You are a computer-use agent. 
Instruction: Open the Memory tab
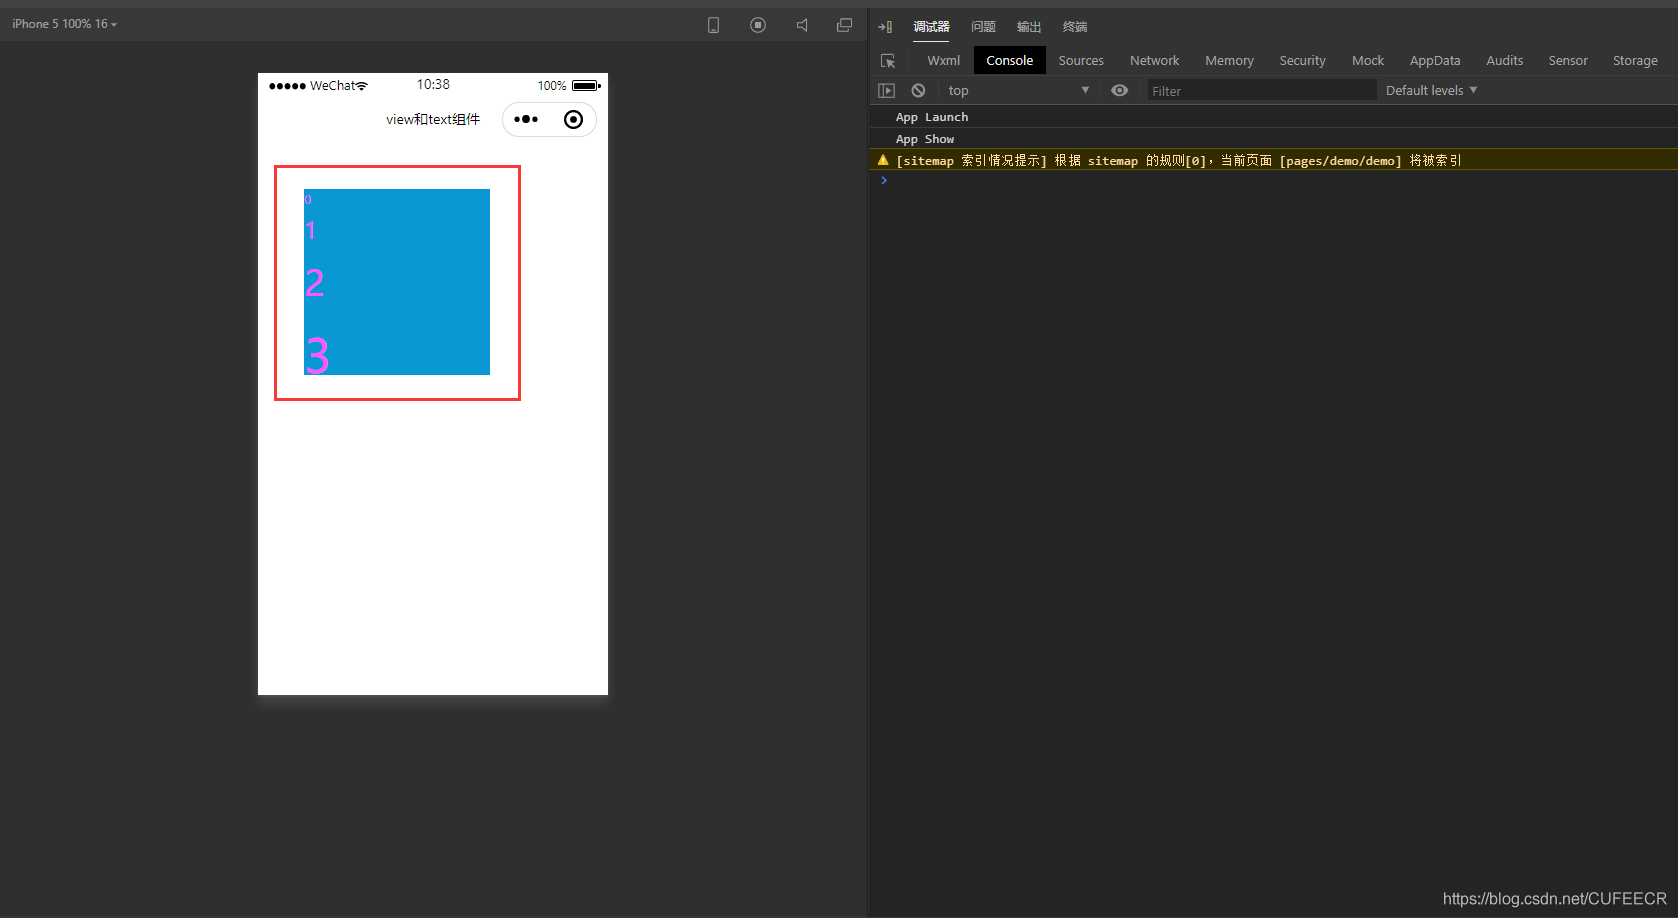(1229, 61)
